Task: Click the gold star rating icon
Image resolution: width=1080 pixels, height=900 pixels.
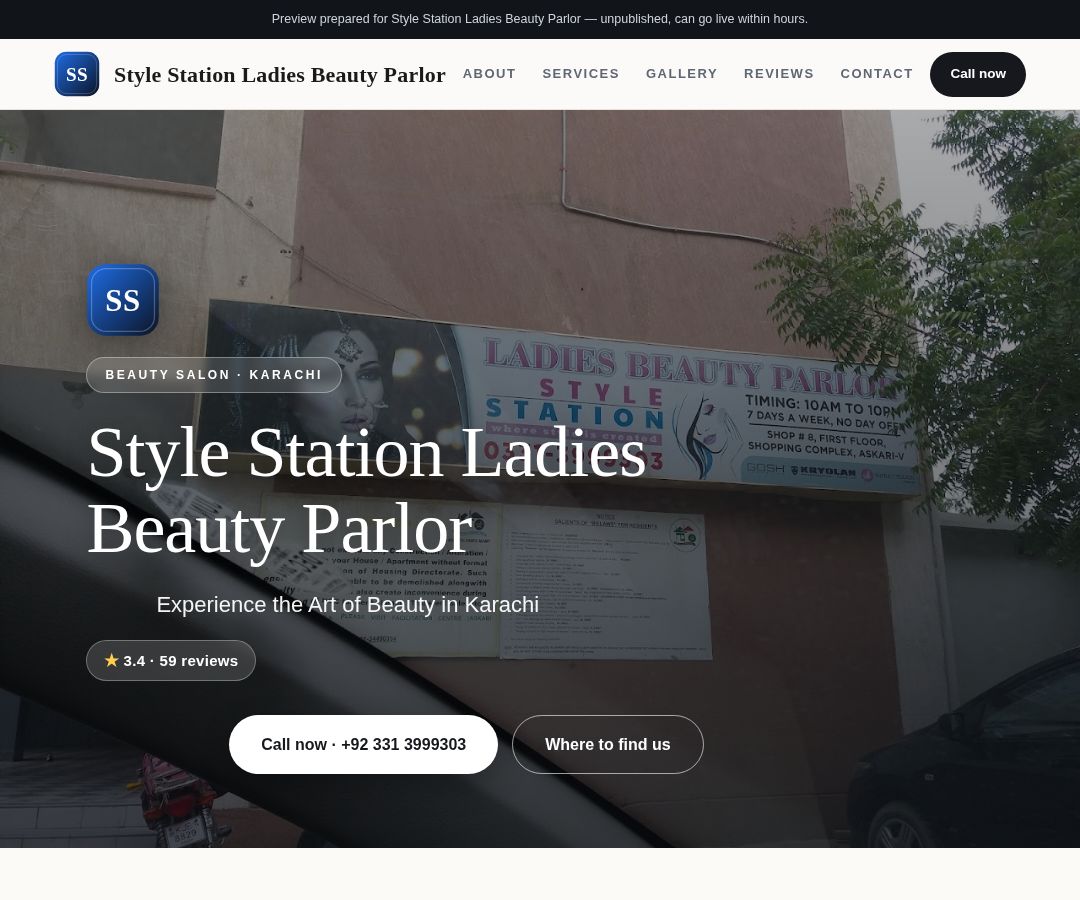Action: click(112, 660)
